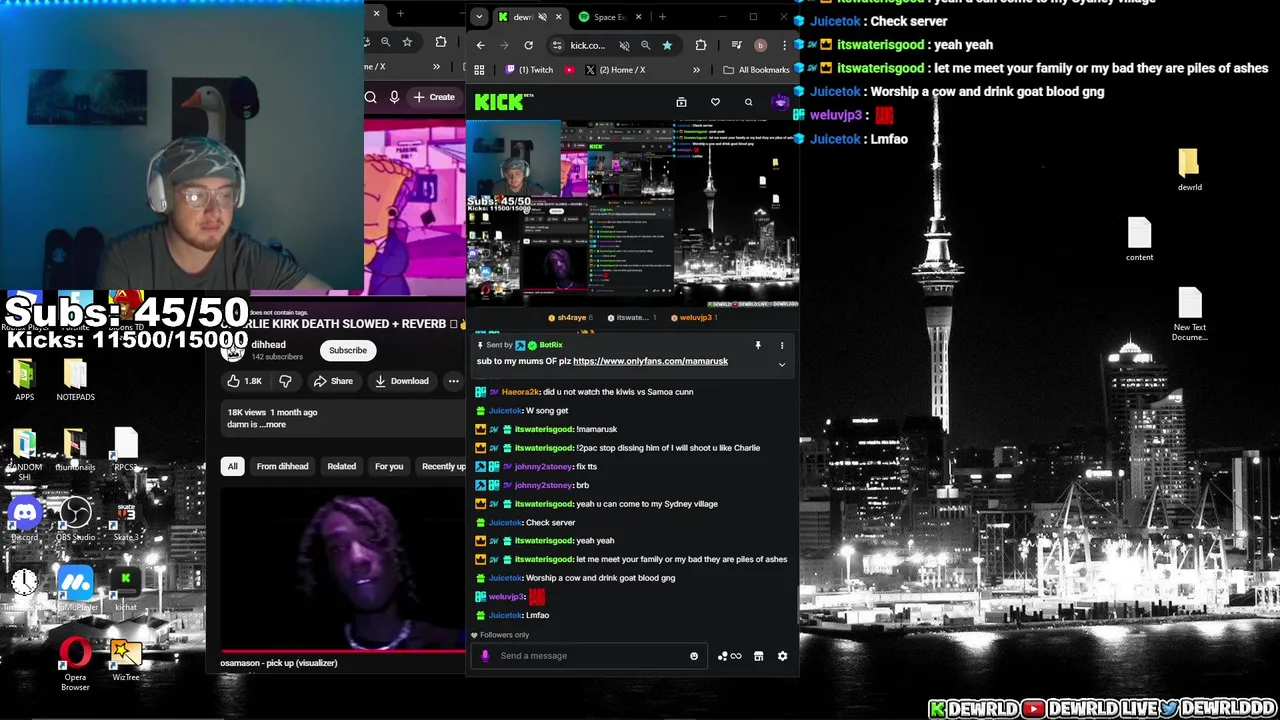Open the tab search dropdown arrow
This screenshot has width=1280, height=720.
click(479, 17)
